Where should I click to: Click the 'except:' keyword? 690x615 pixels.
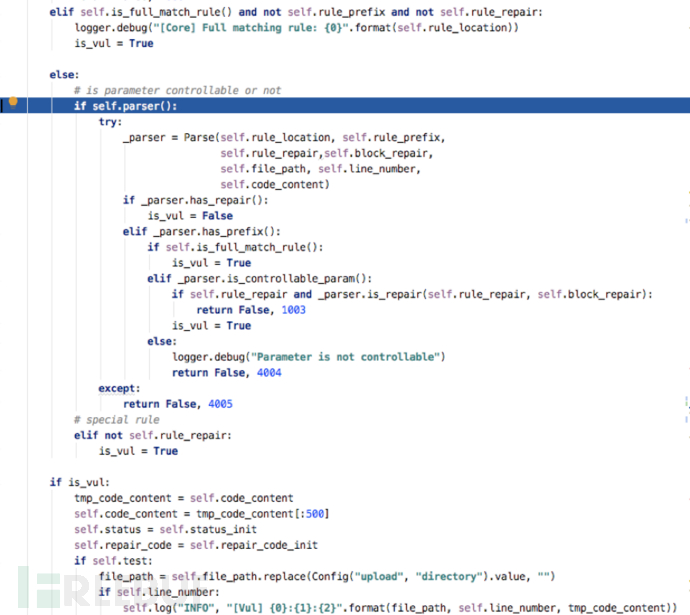(x=119, y=388)
